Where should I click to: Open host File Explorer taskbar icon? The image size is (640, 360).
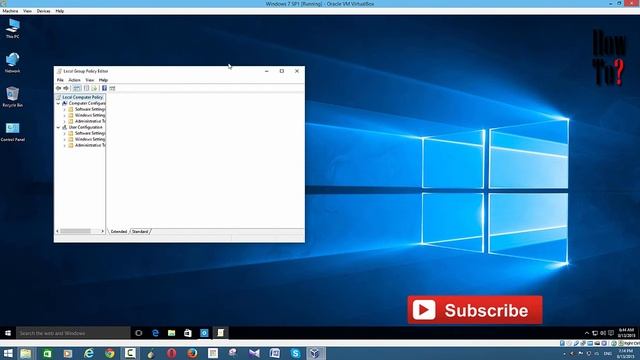coord(26,353)
